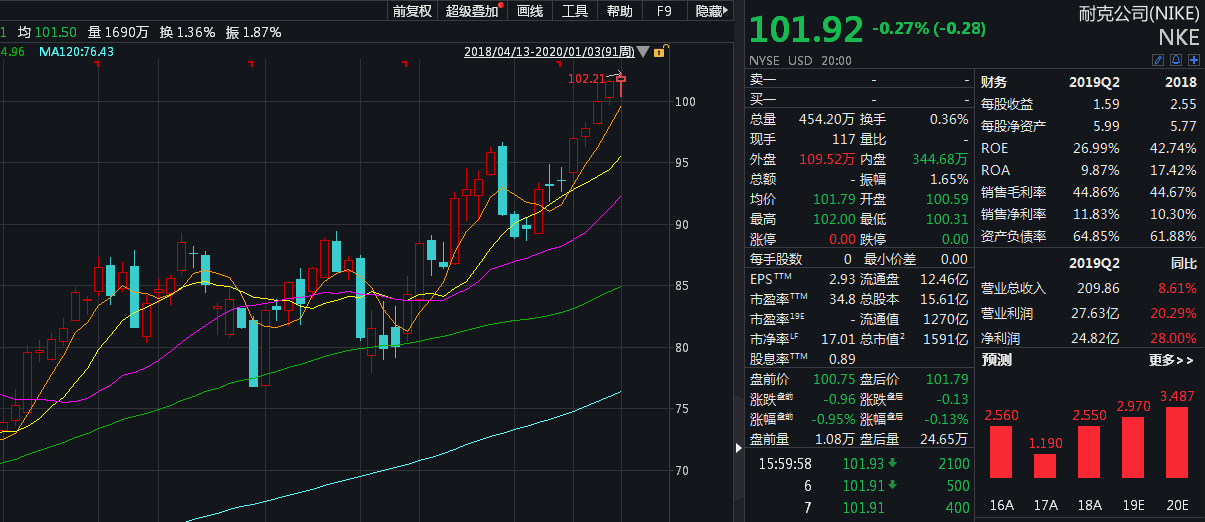Click the 102.21 high price label
This screenshot has height=522, width=1205.
tap(587, 78)
